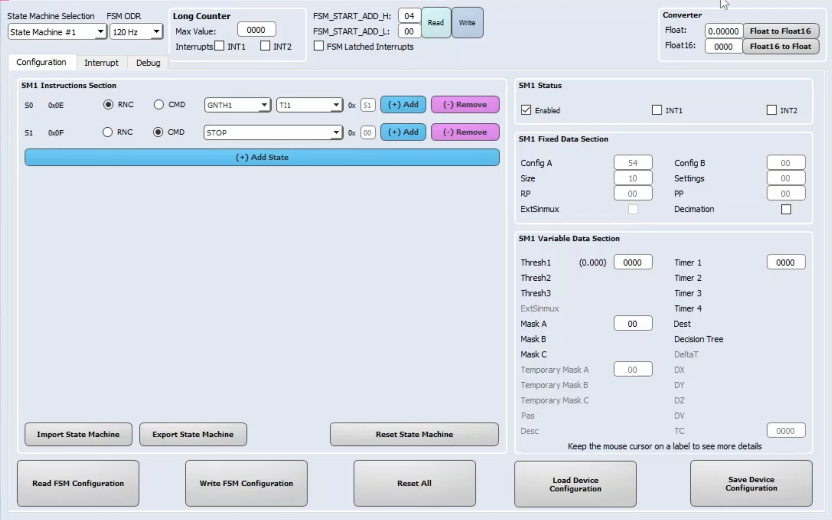Click Import State Machine
832x520 pixels.
coord(78,434)
